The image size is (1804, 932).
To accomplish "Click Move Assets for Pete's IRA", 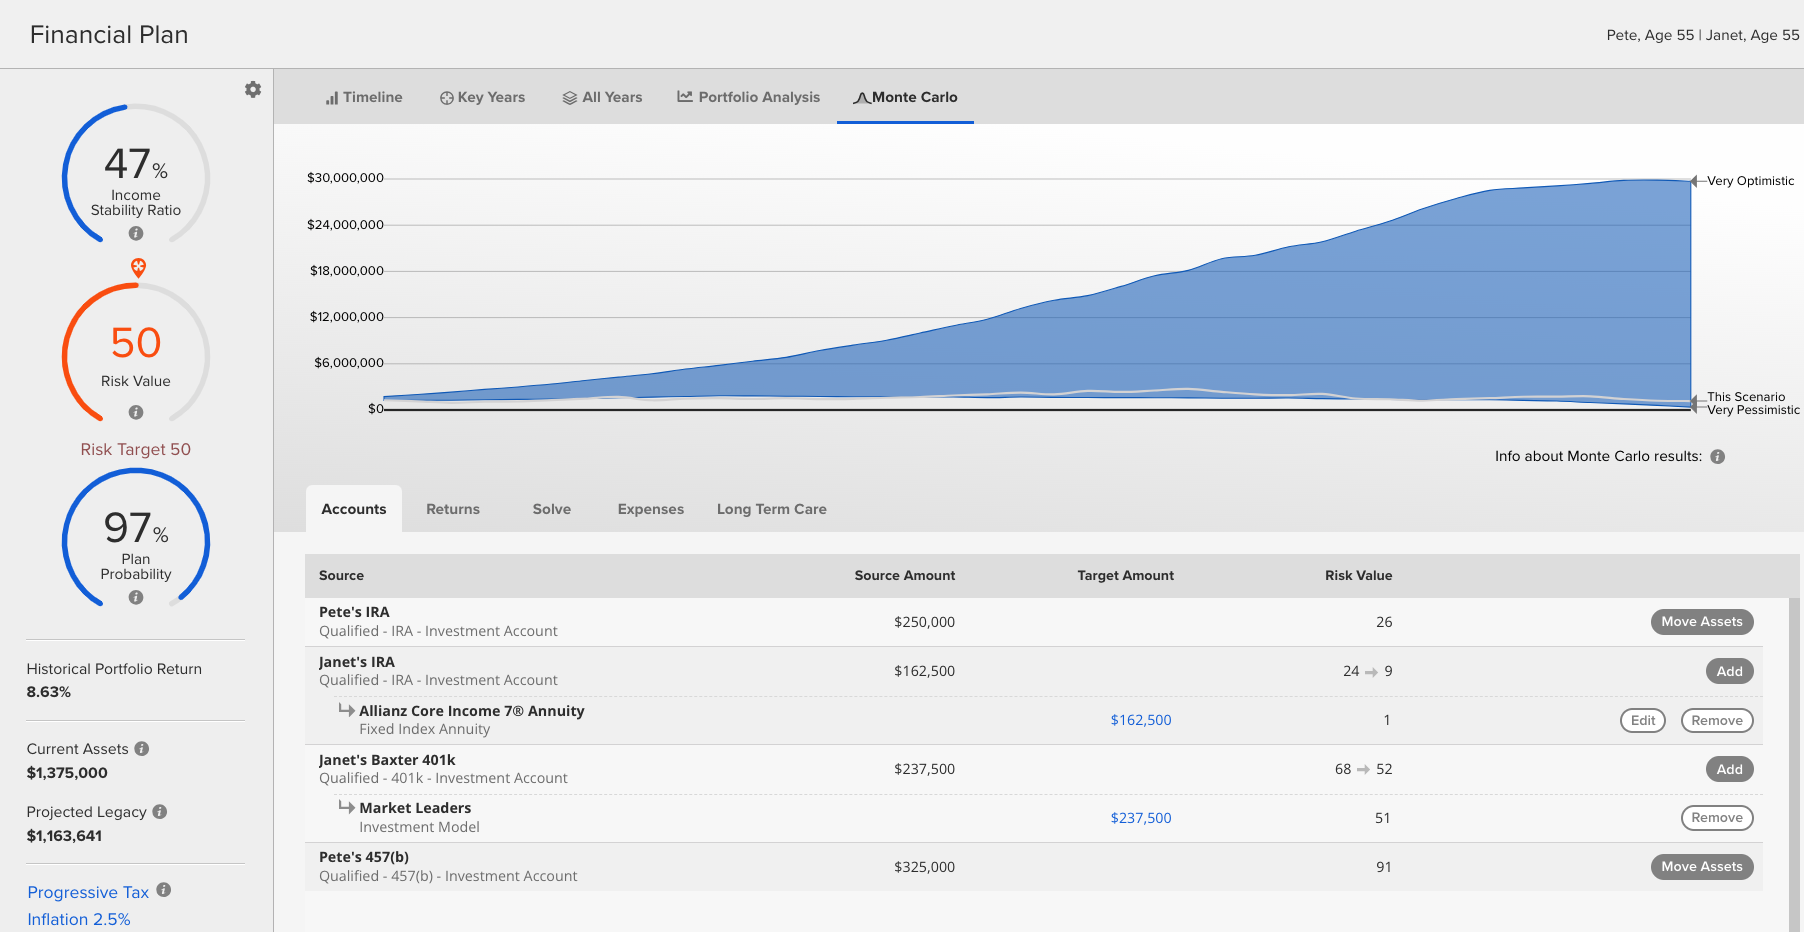I will pos(1702,622).
